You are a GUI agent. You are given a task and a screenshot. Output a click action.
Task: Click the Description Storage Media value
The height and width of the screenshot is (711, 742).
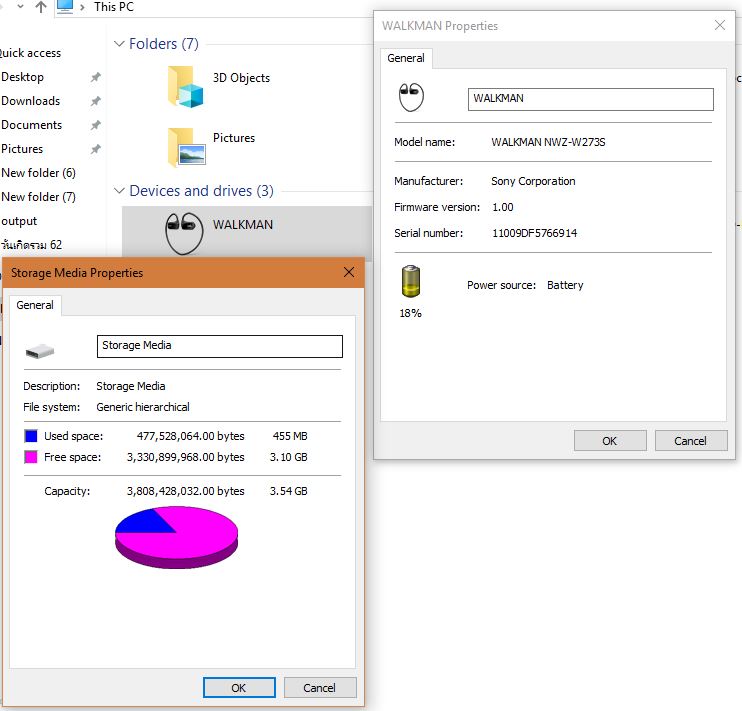(131, 386)
